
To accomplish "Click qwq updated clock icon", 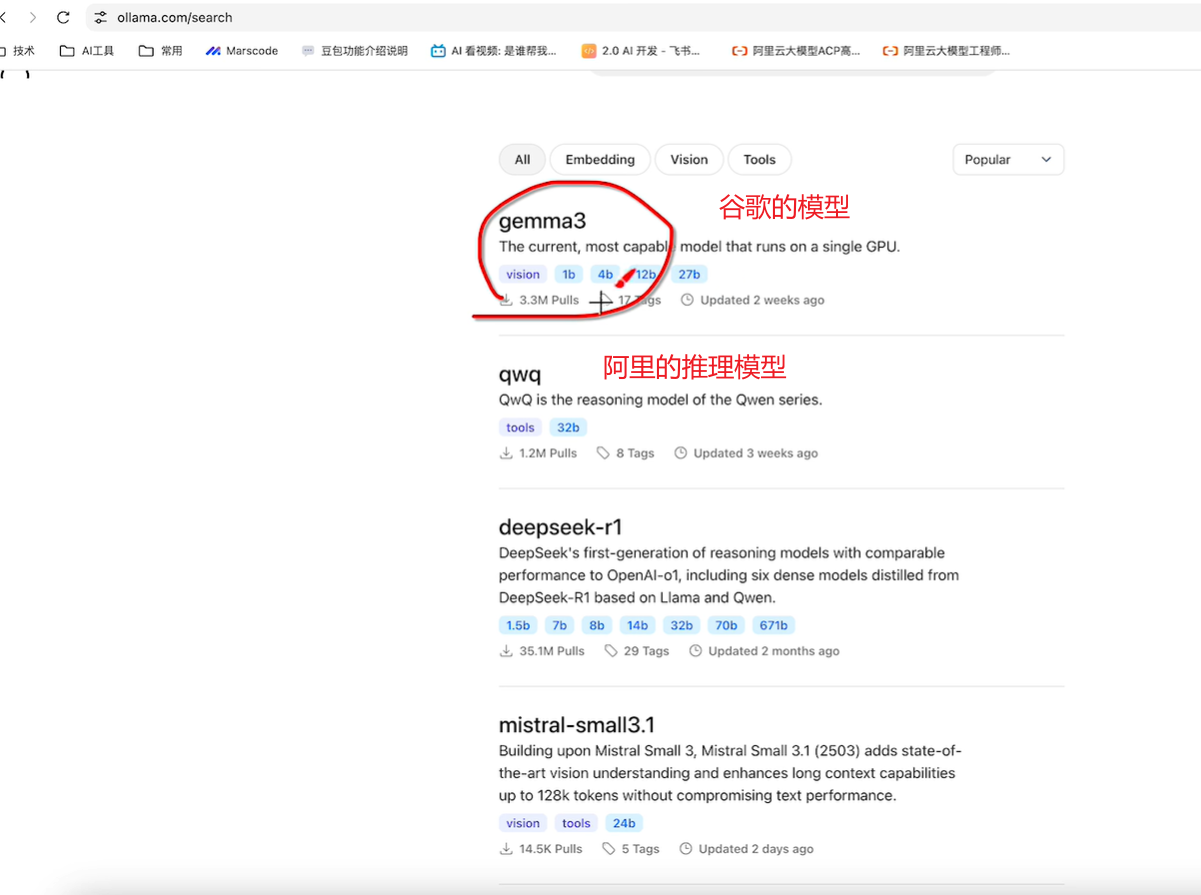I will click(681, 453).
